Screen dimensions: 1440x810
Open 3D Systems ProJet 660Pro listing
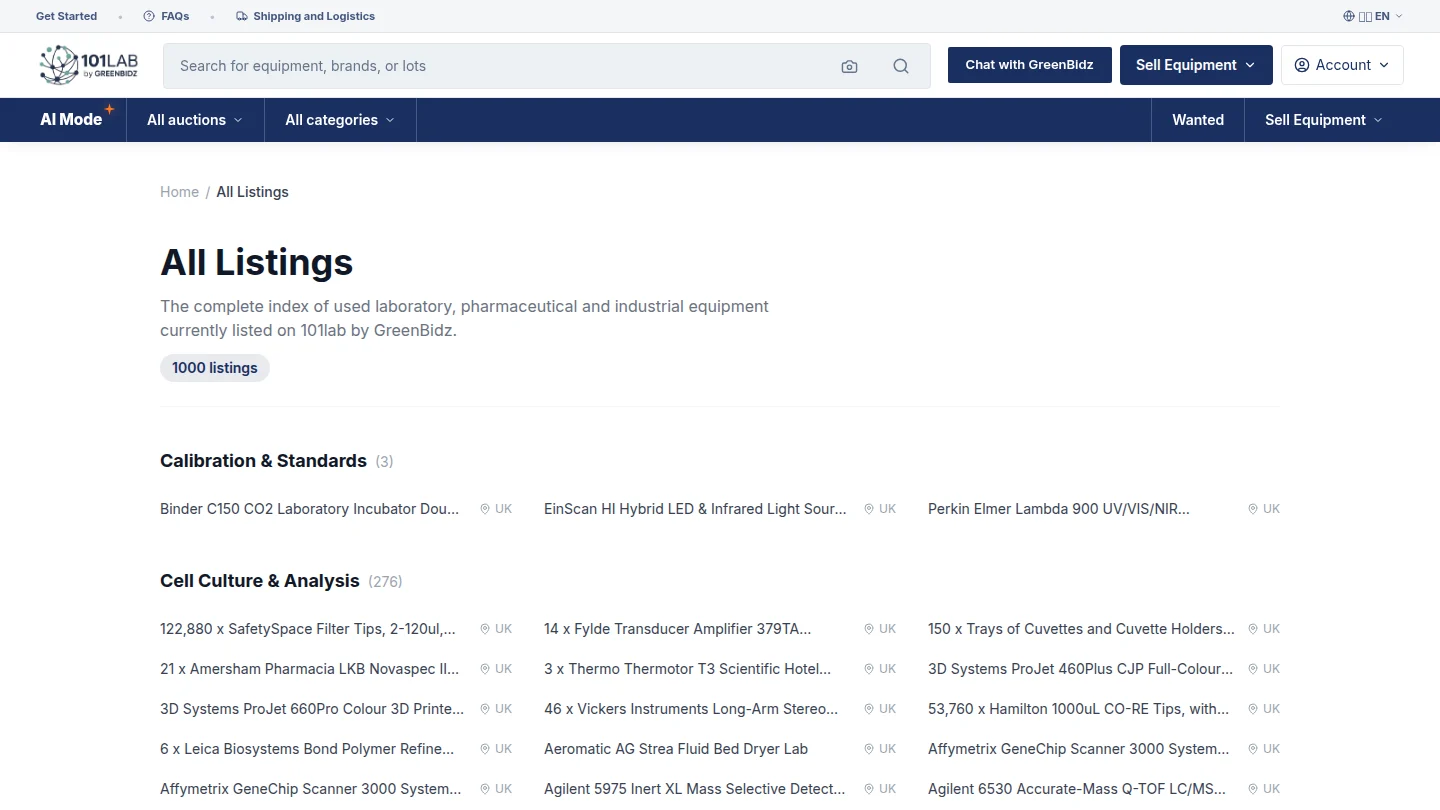click(312, 709)
